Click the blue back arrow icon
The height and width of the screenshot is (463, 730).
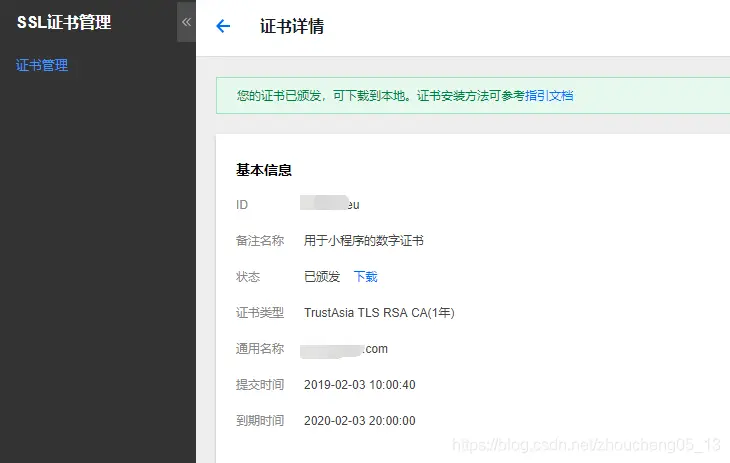(x=223, y=27)
